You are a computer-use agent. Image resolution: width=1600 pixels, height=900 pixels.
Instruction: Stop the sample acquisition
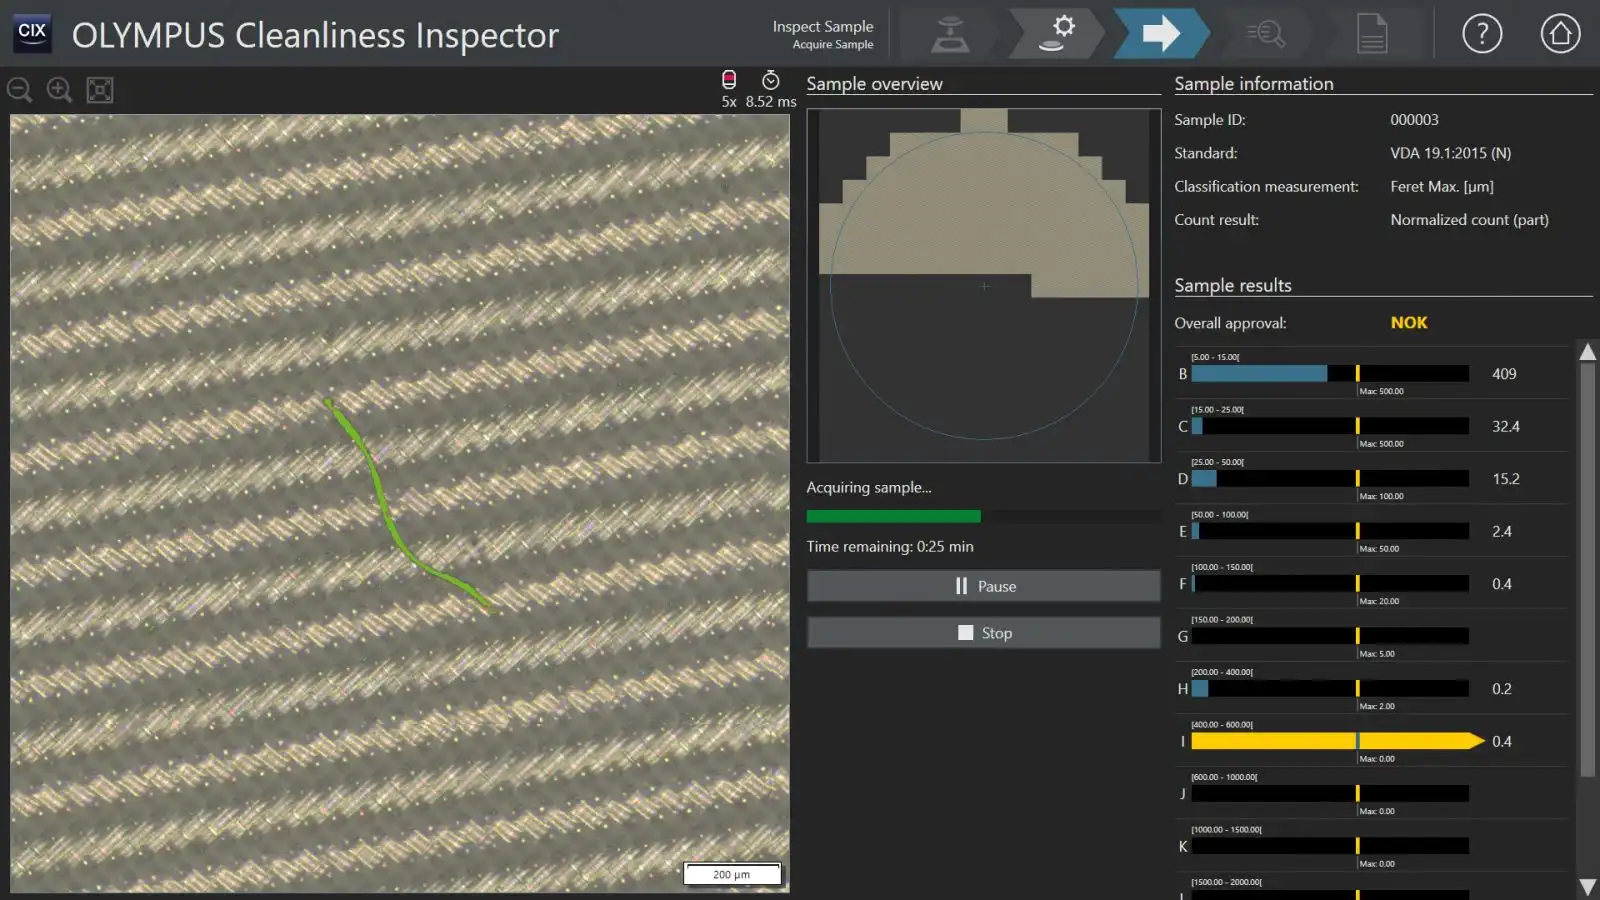tap(984, 633)
